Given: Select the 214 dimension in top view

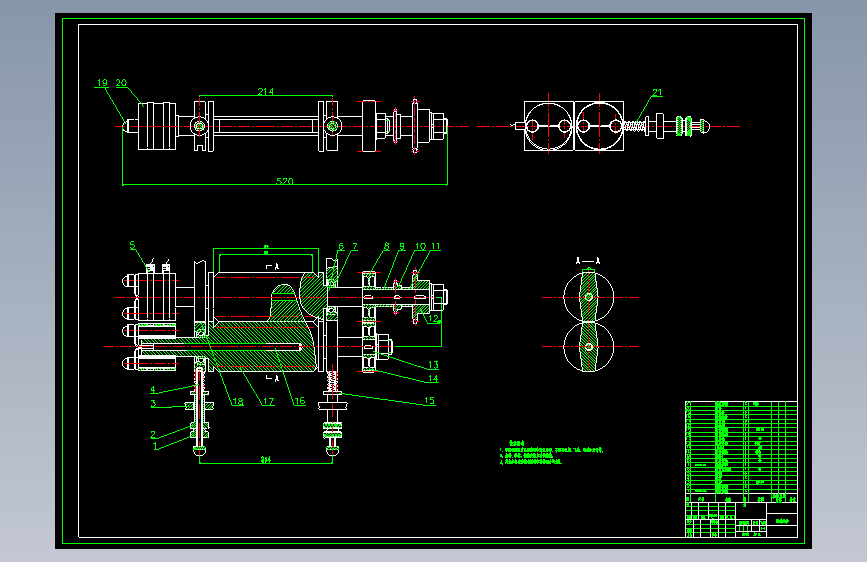Looking at the screenshot, I should pos(265,91).
